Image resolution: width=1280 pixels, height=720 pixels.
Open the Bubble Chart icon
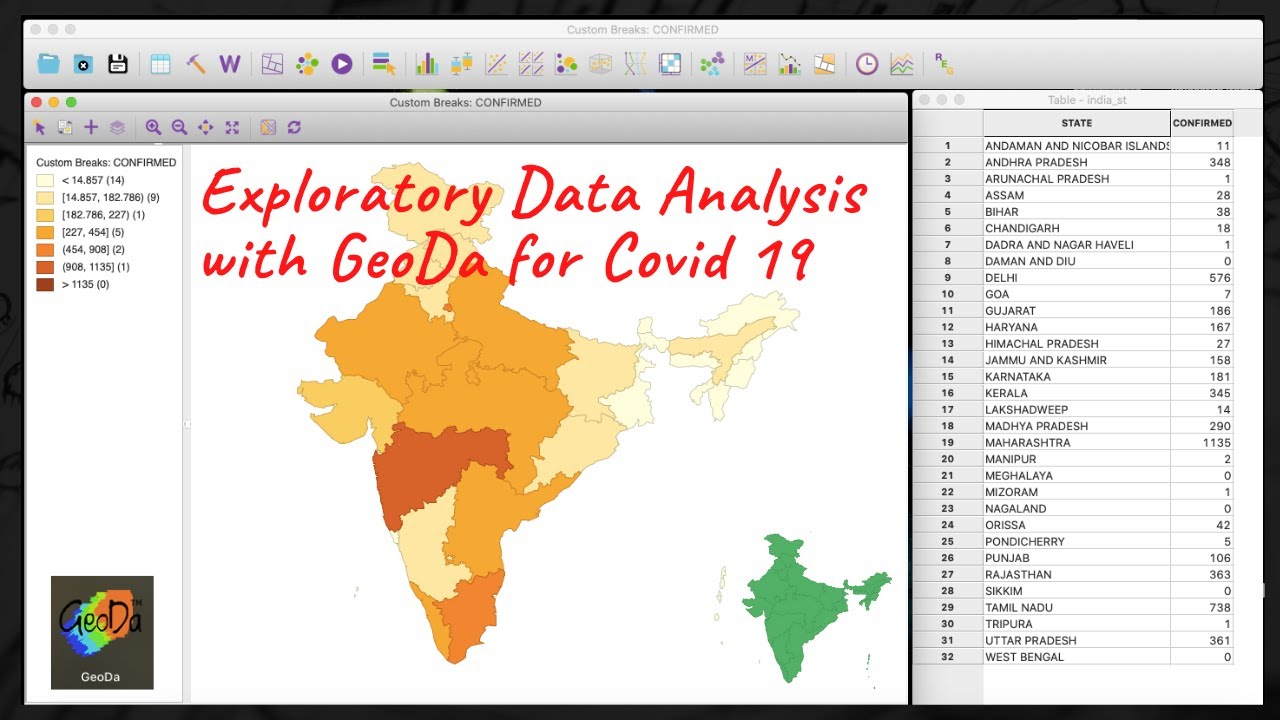click(x=566, y=64)
